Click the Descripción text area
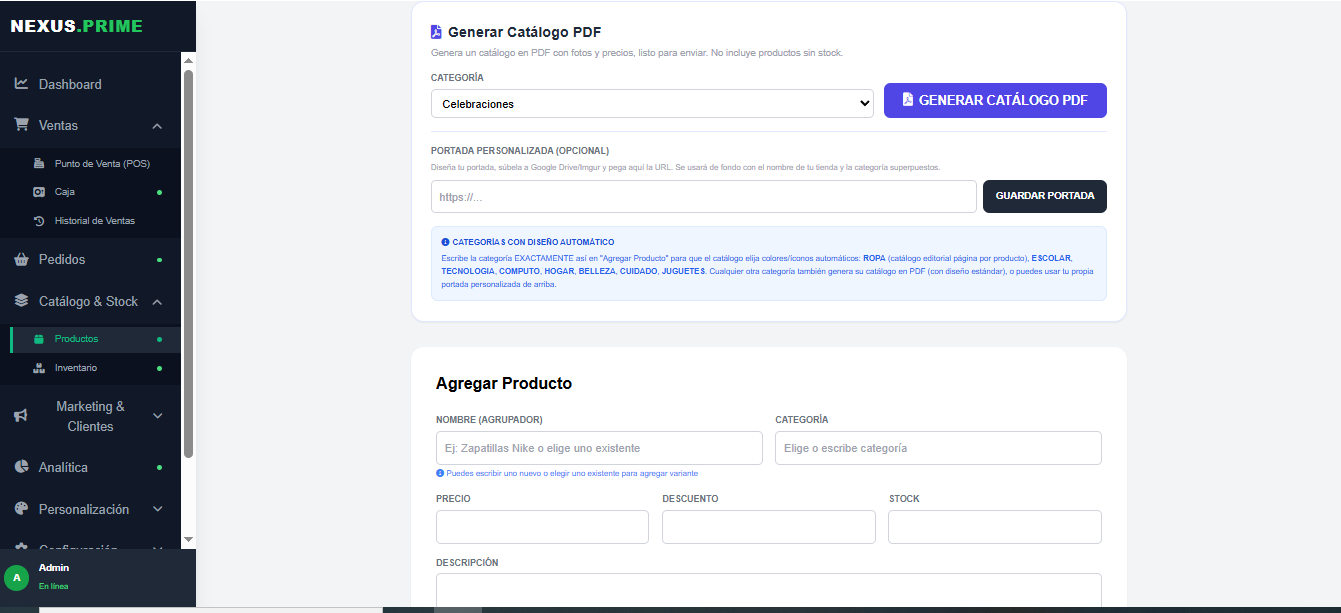Screen dimensions: 1341x613 click(769, 590)
